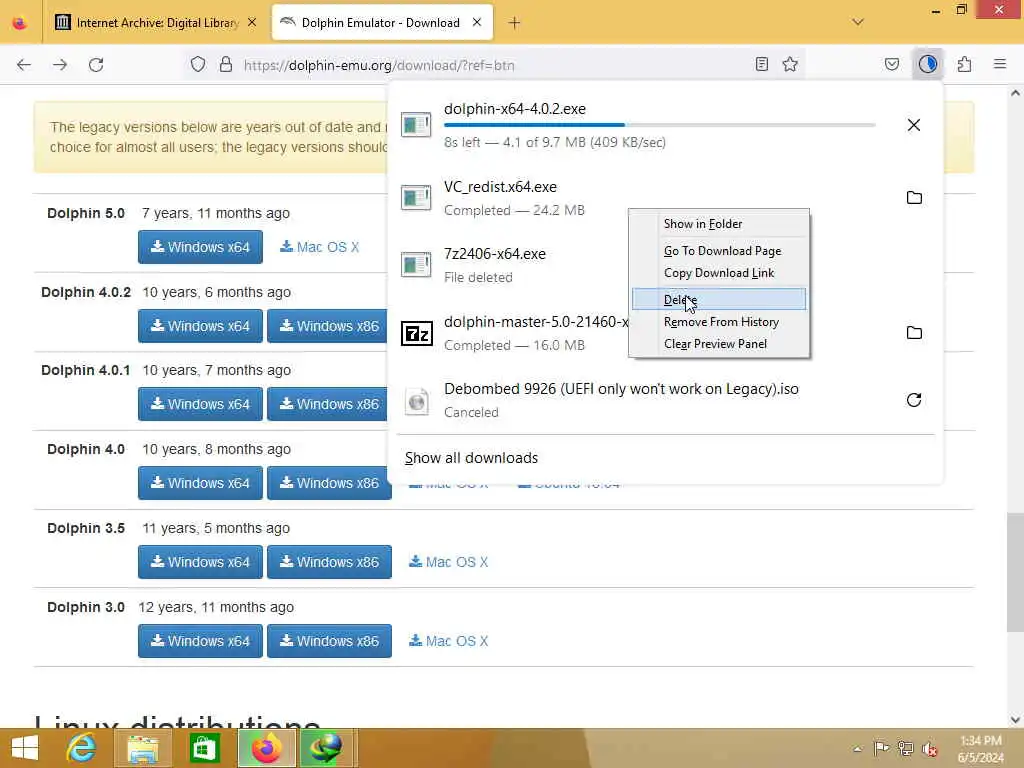Download Dolphin 5.0 Windows x64
Screen dimensions: 1024x768
point(200,247)
